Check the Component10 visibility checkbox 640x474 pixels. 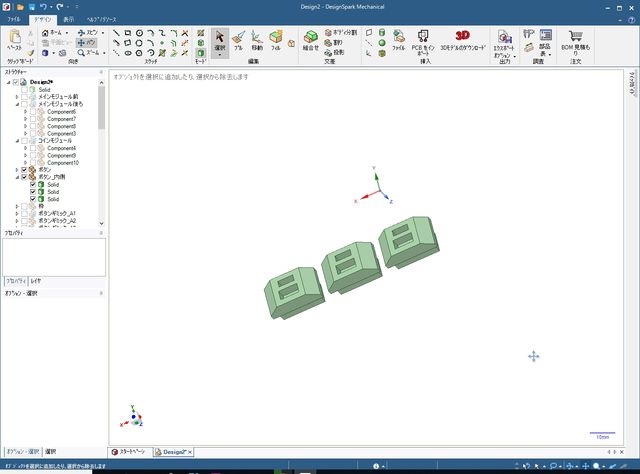[x=33, y=162]
